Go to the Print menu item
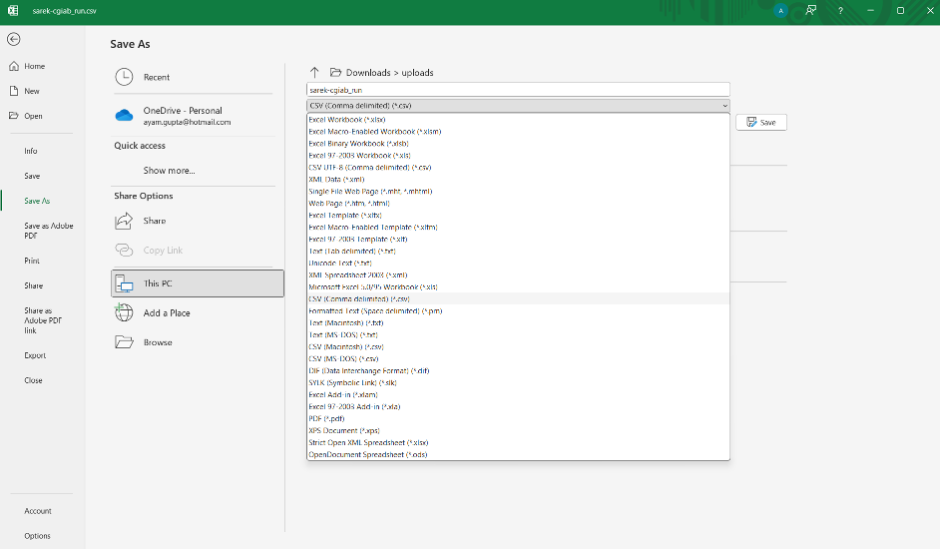Viewport: 941px width, 550px height. tap(32, 261)
